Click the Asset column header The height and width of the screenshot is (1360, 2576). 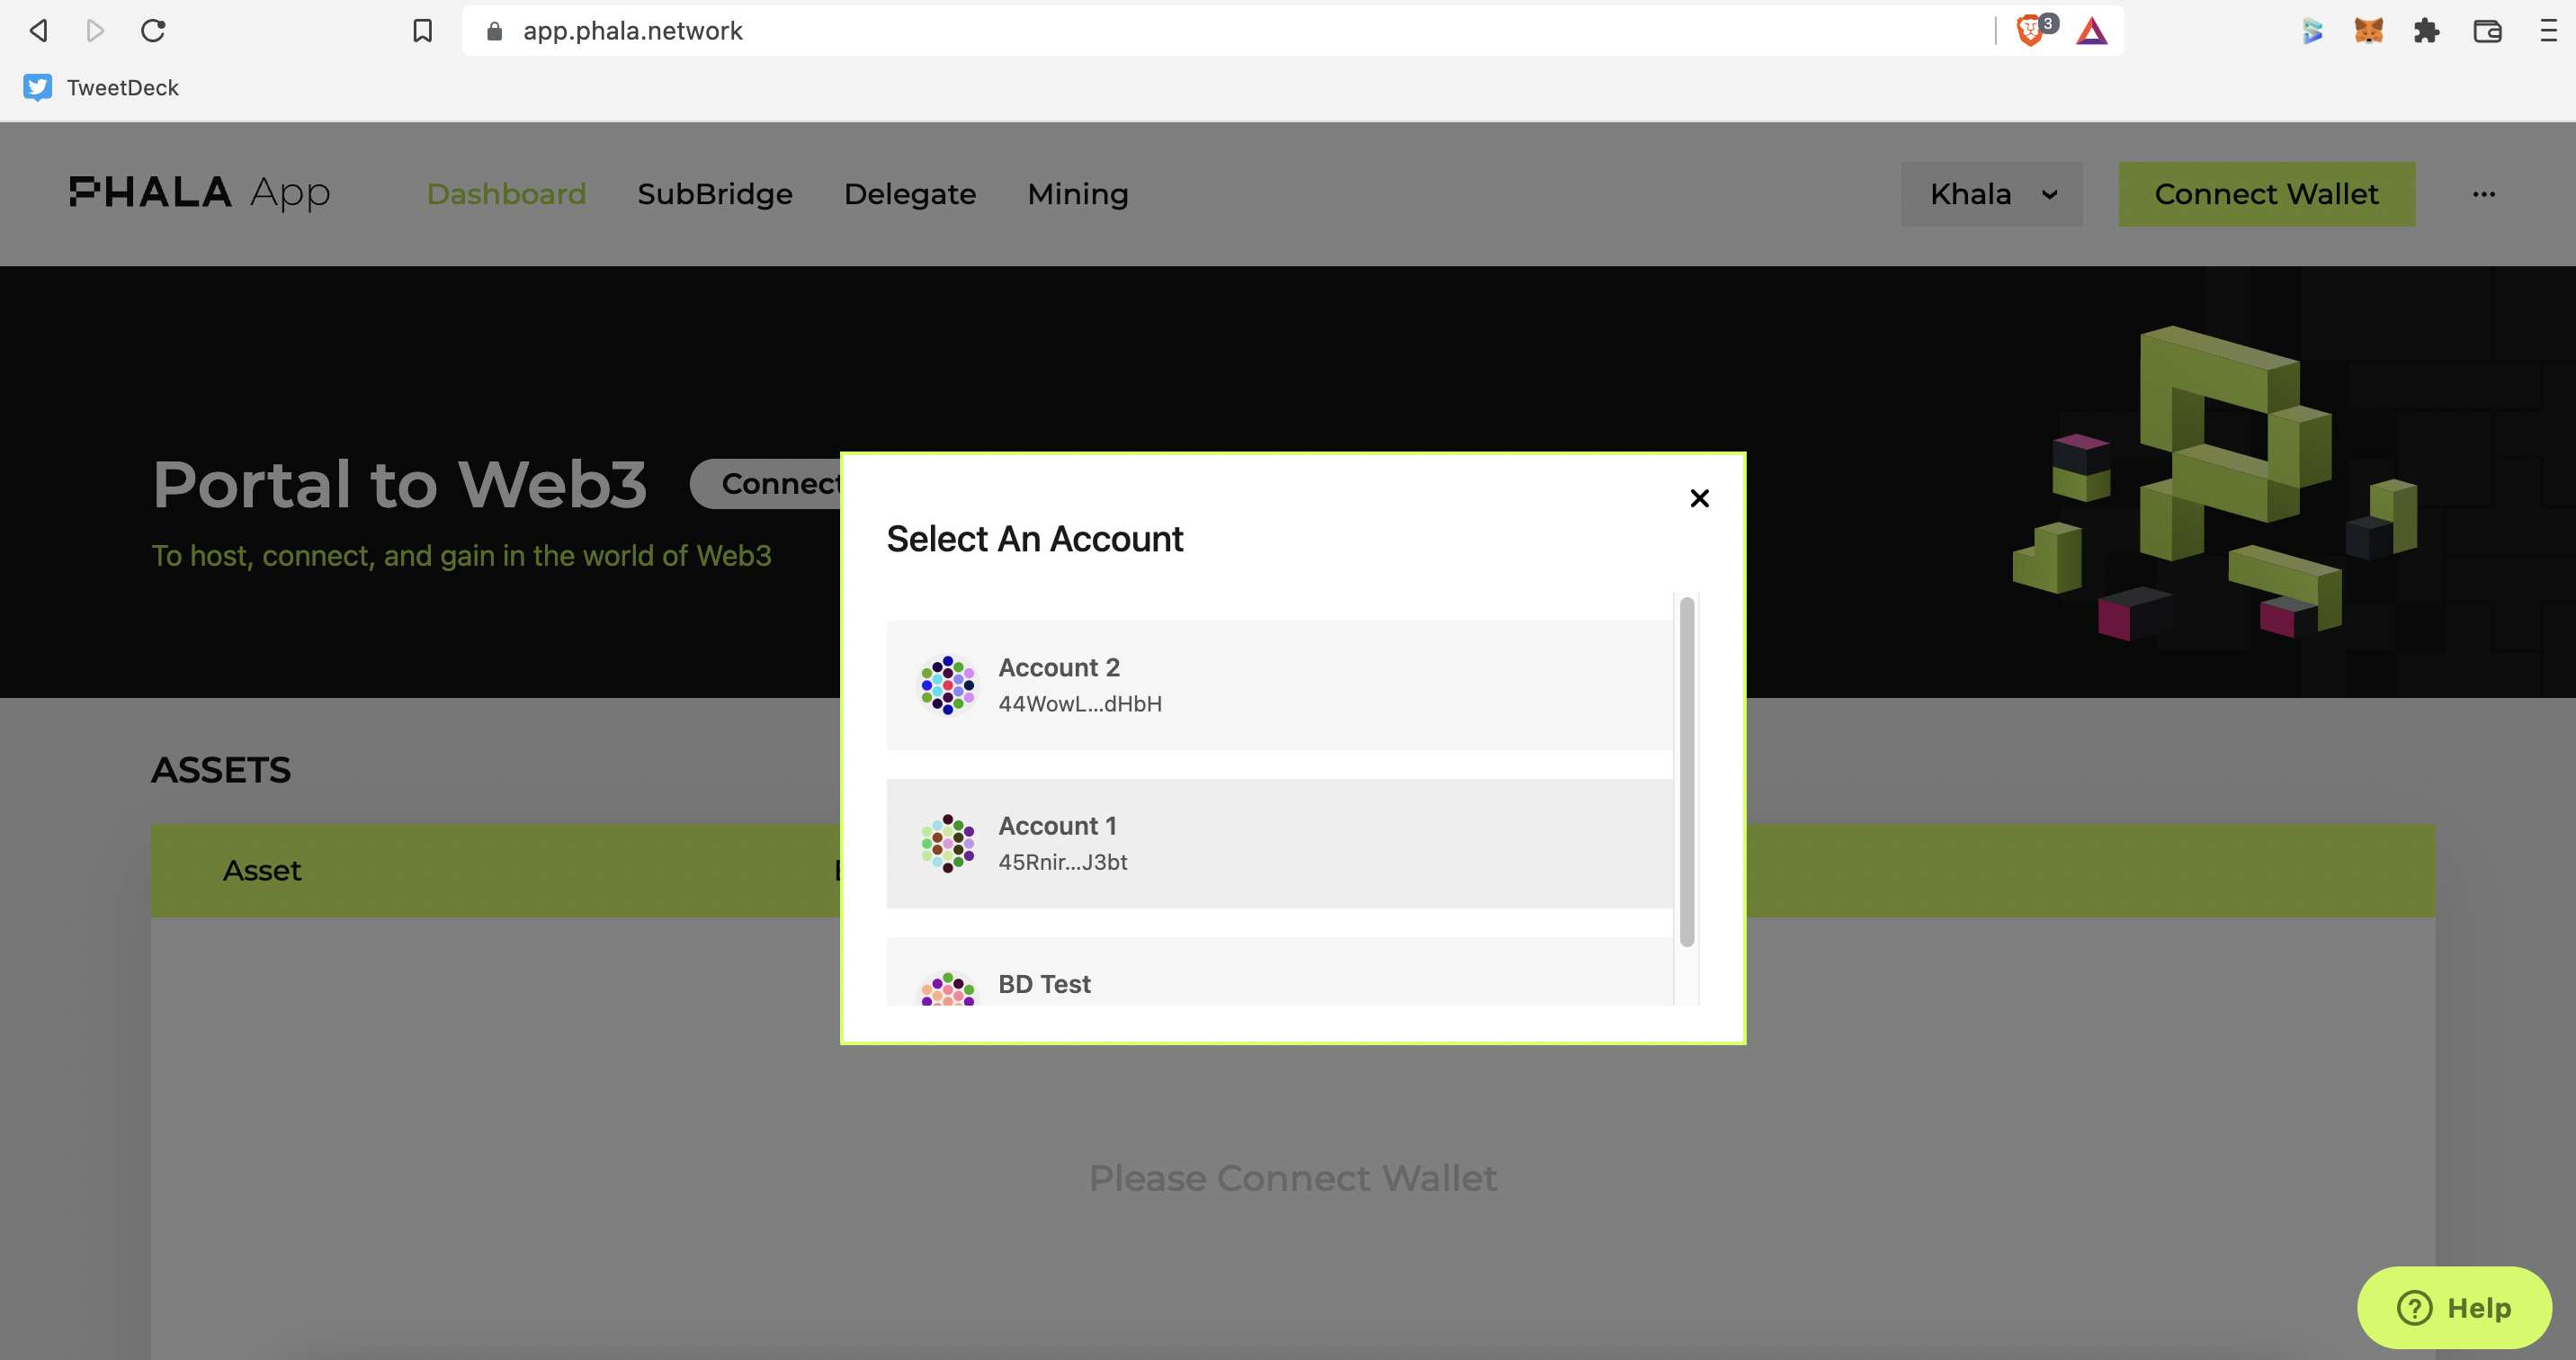(261, 870)
